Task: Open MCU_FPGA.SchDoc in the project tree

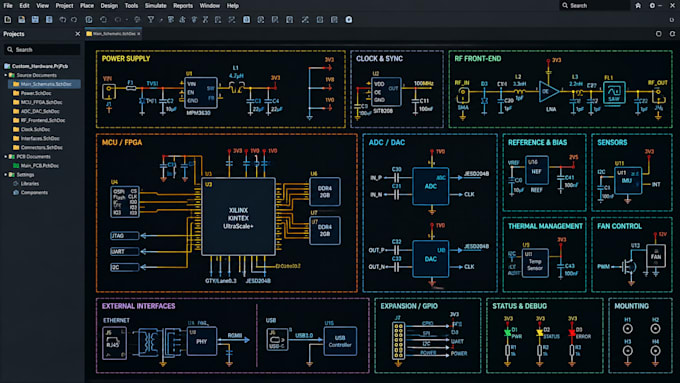Action: coord(41,102)
